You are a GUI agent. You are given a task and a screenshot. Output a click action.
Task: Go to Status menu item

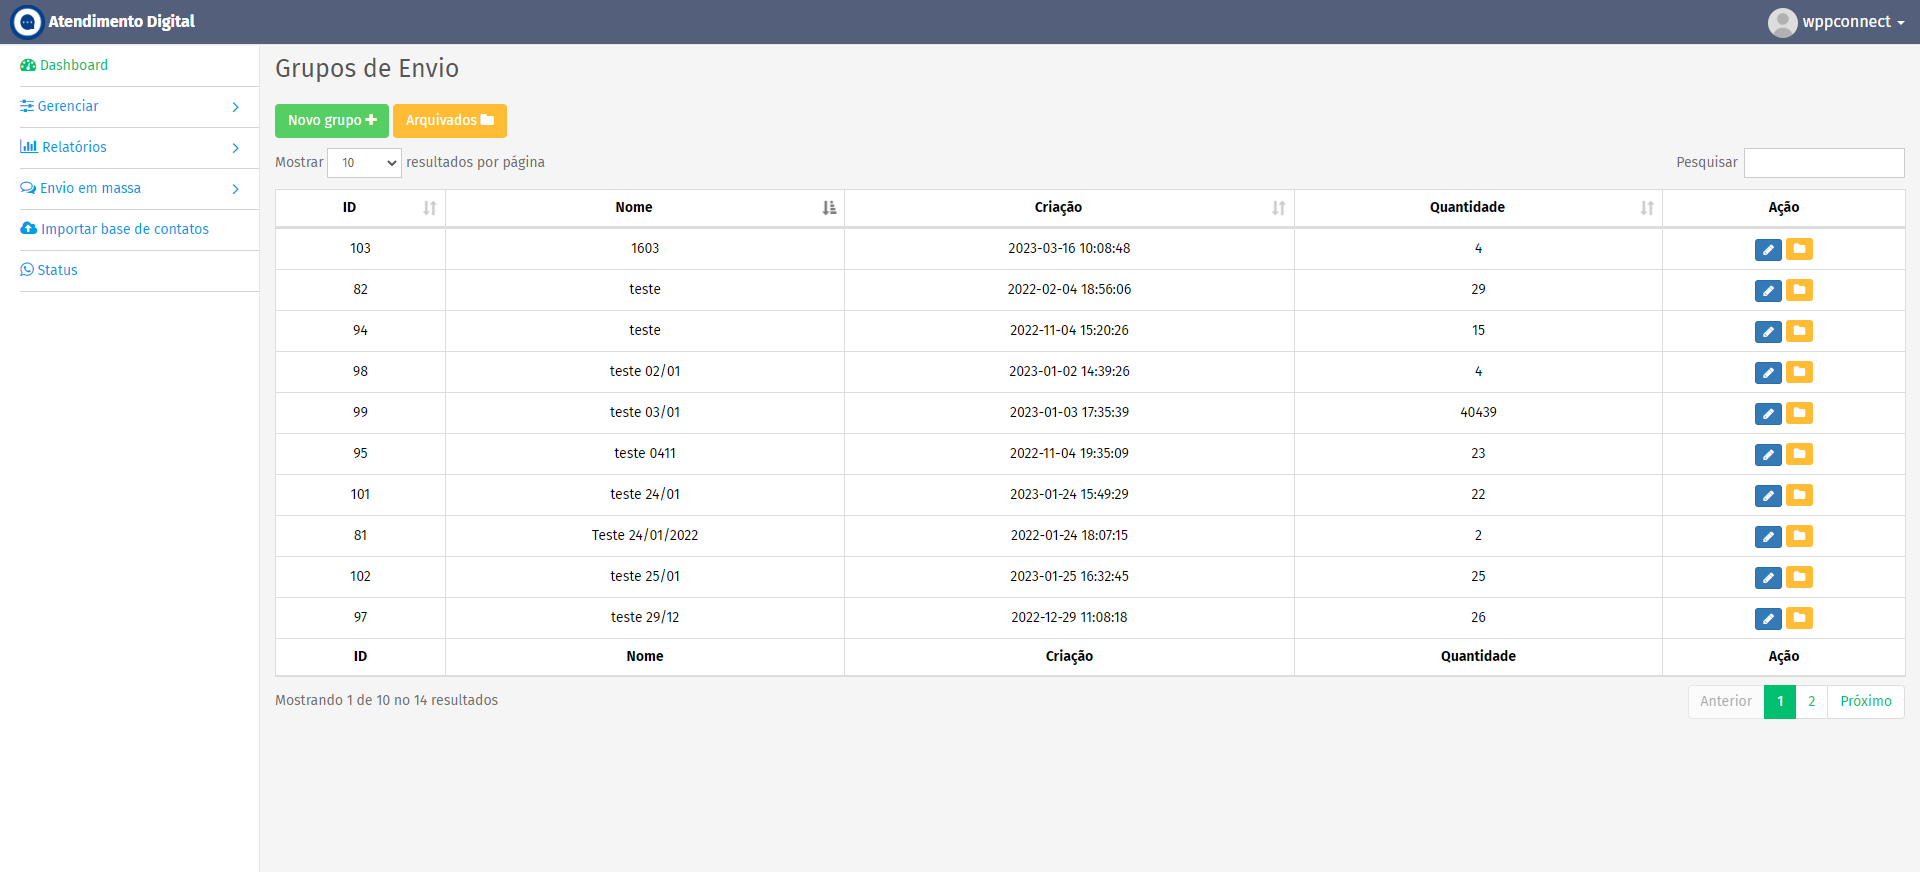point(49,270)
